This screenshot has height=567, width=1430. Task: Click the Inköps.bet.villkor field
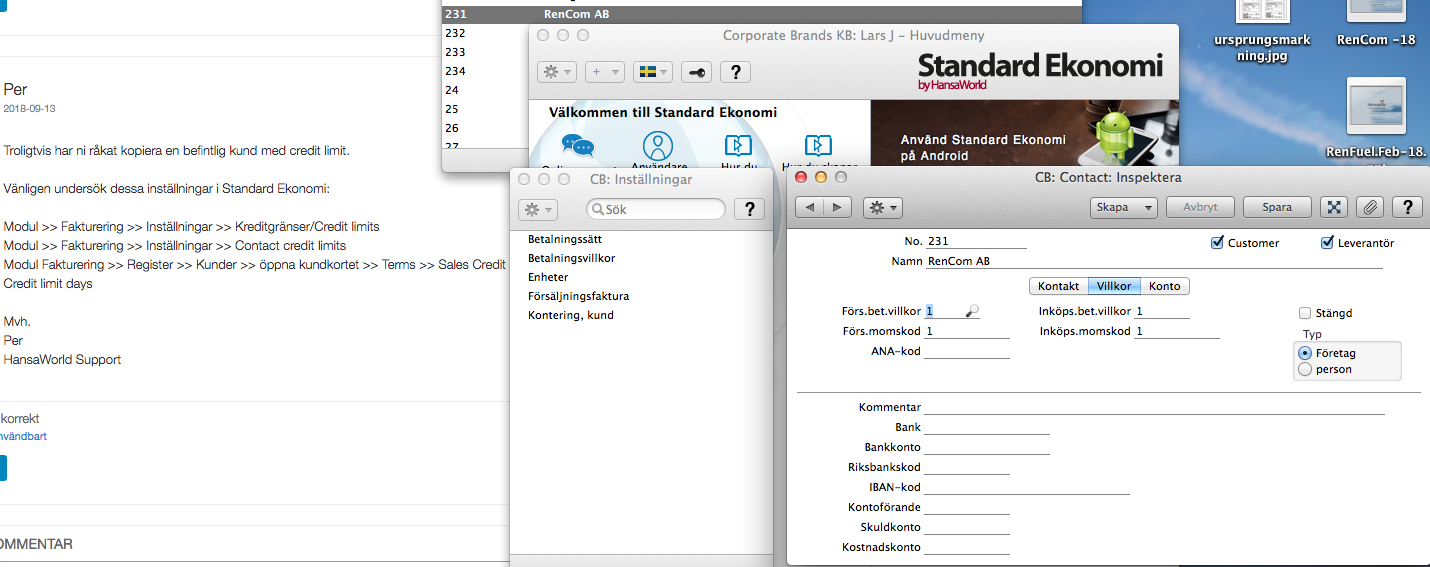click(1162, 311)
